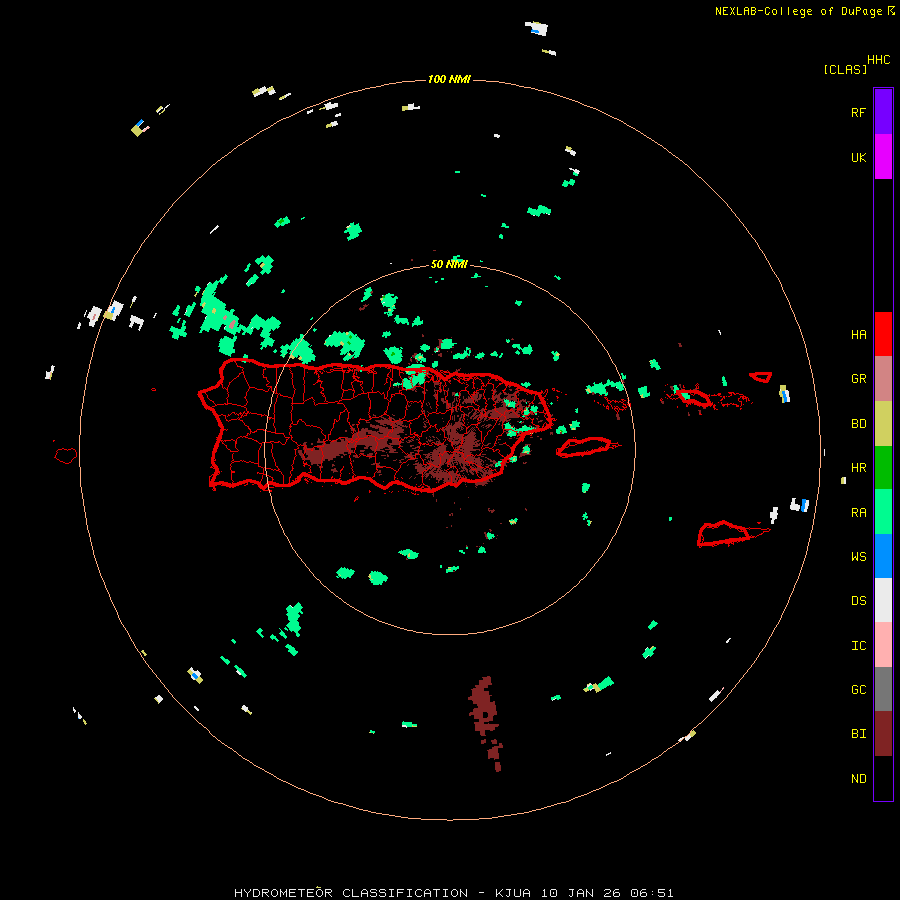Image resolution: width=900 pixels, height=900 pixels.
Task: Click the Vieques island outline east of Puerto Rico
Action: click(584, 447)
